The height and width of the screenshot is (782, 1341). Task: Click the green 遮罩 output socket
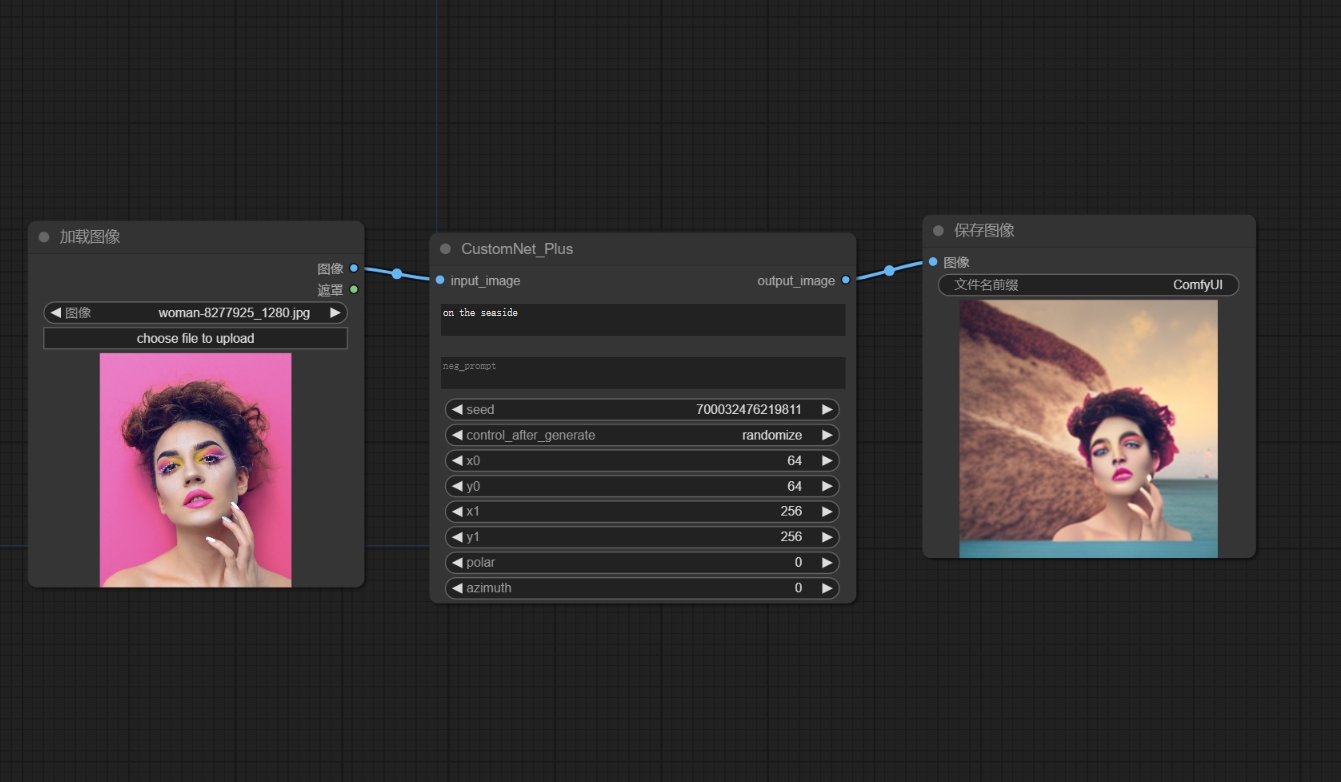point(354,290)
